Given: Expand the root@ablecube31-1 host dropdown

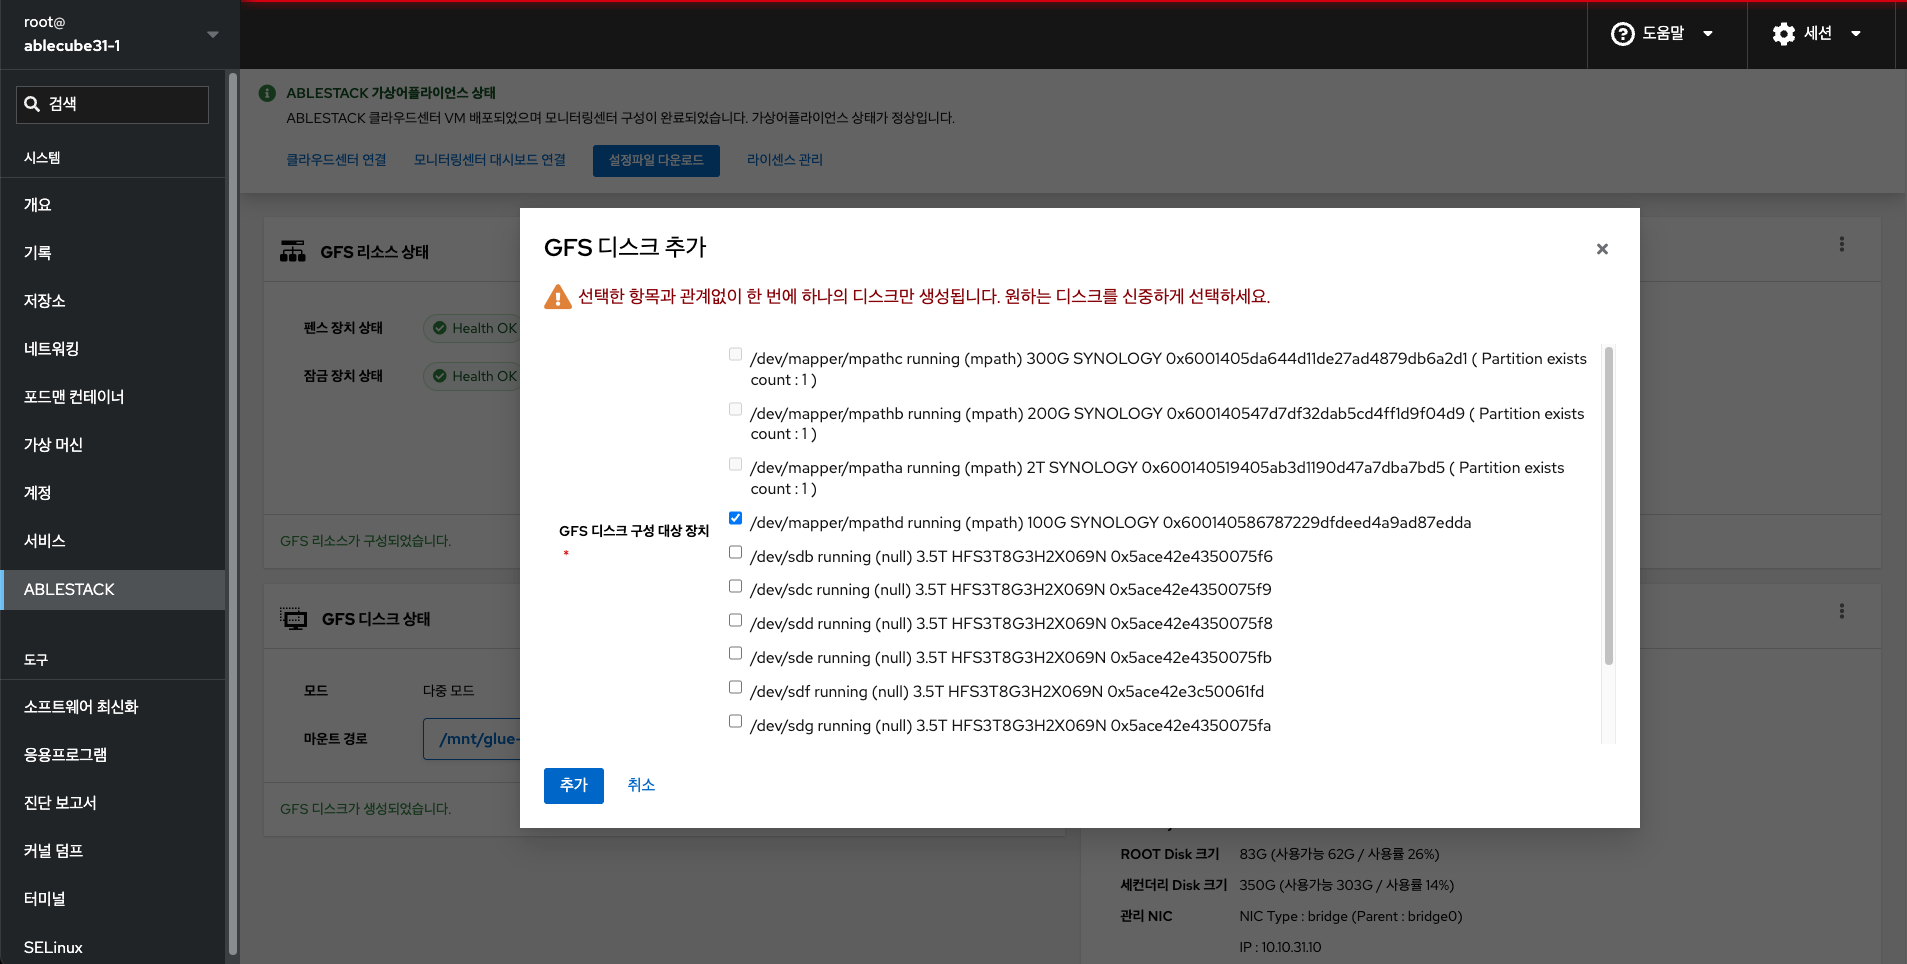Looking at the screenshot, I should (212, 34).
